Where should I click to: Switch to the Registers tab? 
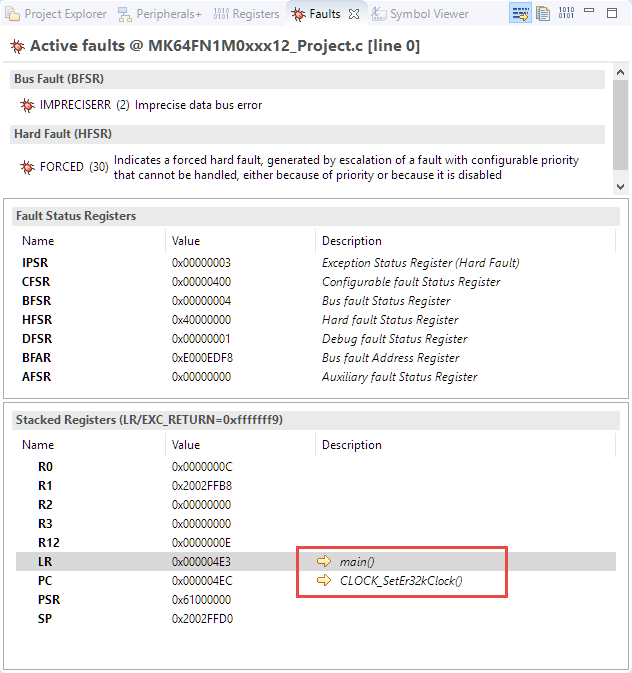[247, 14]
